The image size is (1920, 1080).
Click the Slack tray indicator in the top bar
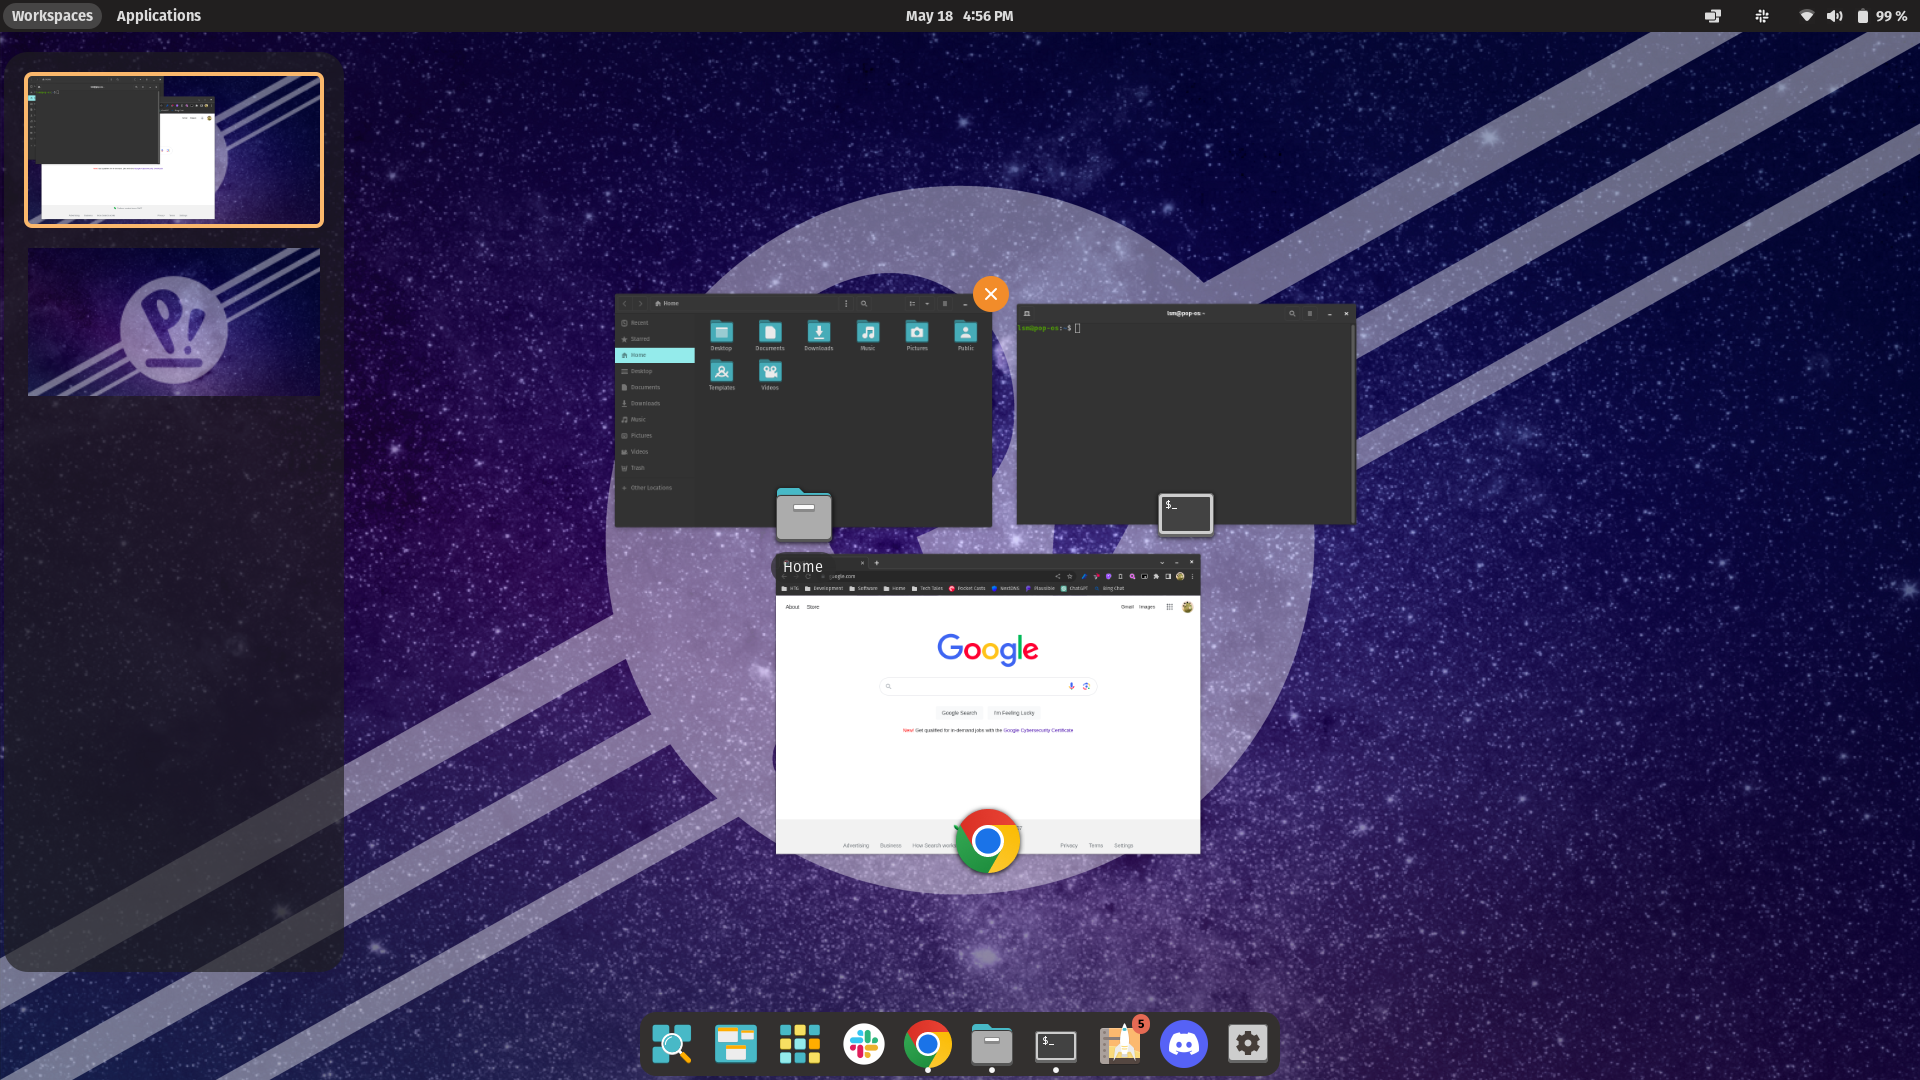tap(1762, 16)
